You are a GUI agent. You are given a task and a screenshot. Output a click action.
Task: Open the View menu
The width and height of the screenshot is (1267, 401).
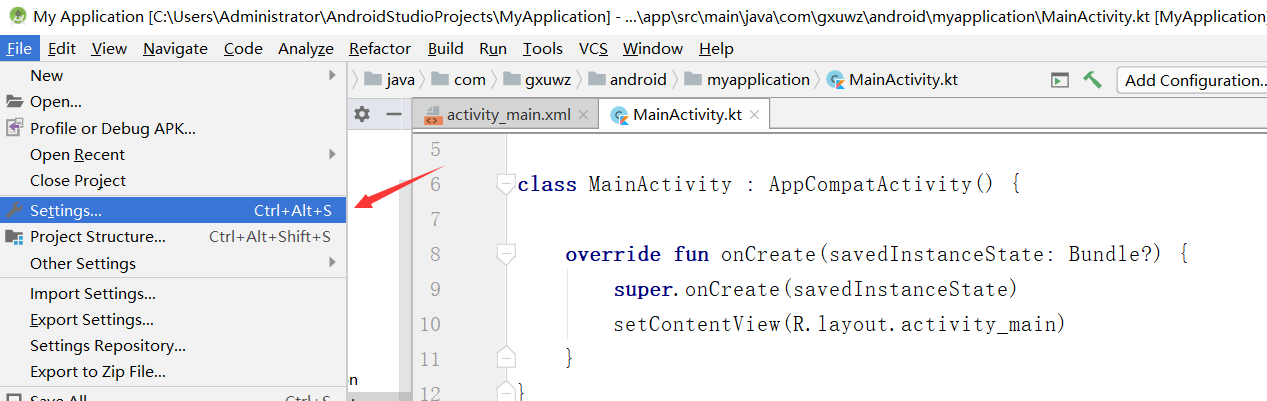pos(109,48)
